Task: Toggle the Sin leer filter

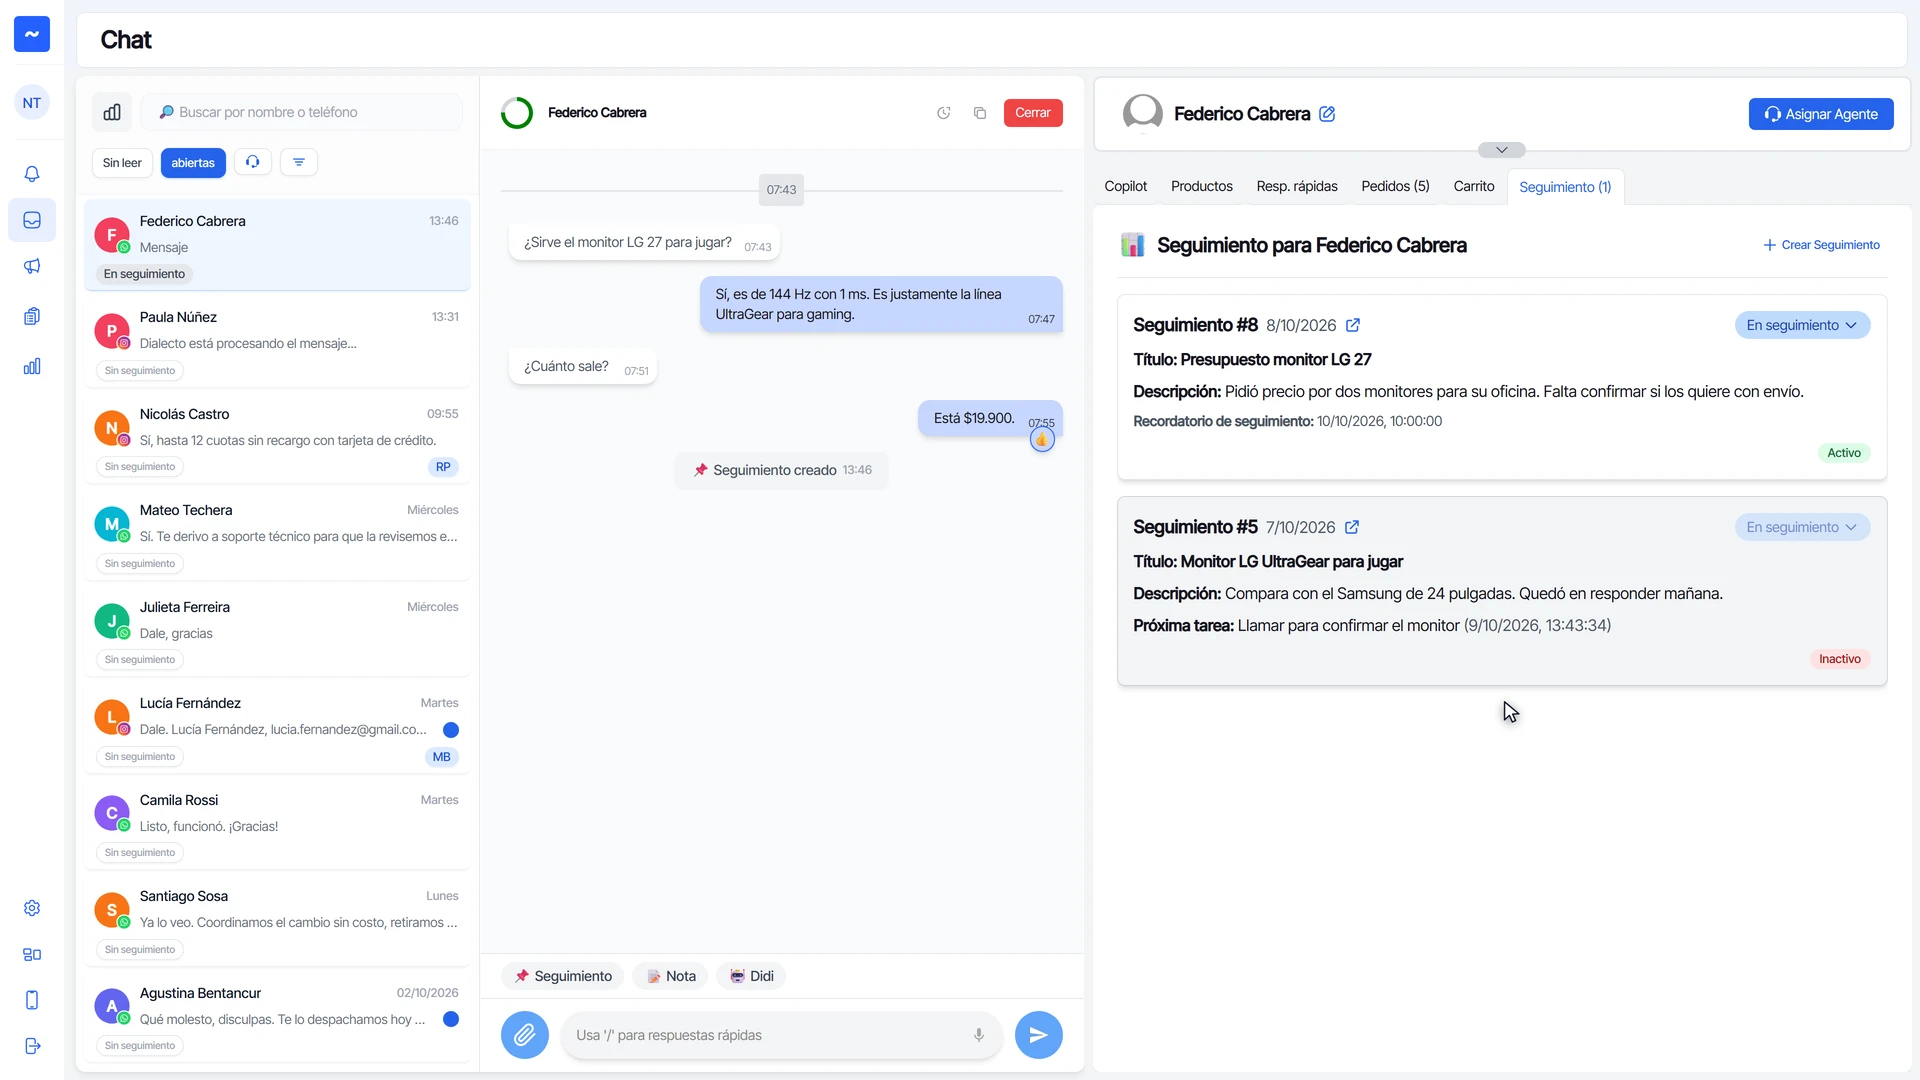Action: [122, 163]
